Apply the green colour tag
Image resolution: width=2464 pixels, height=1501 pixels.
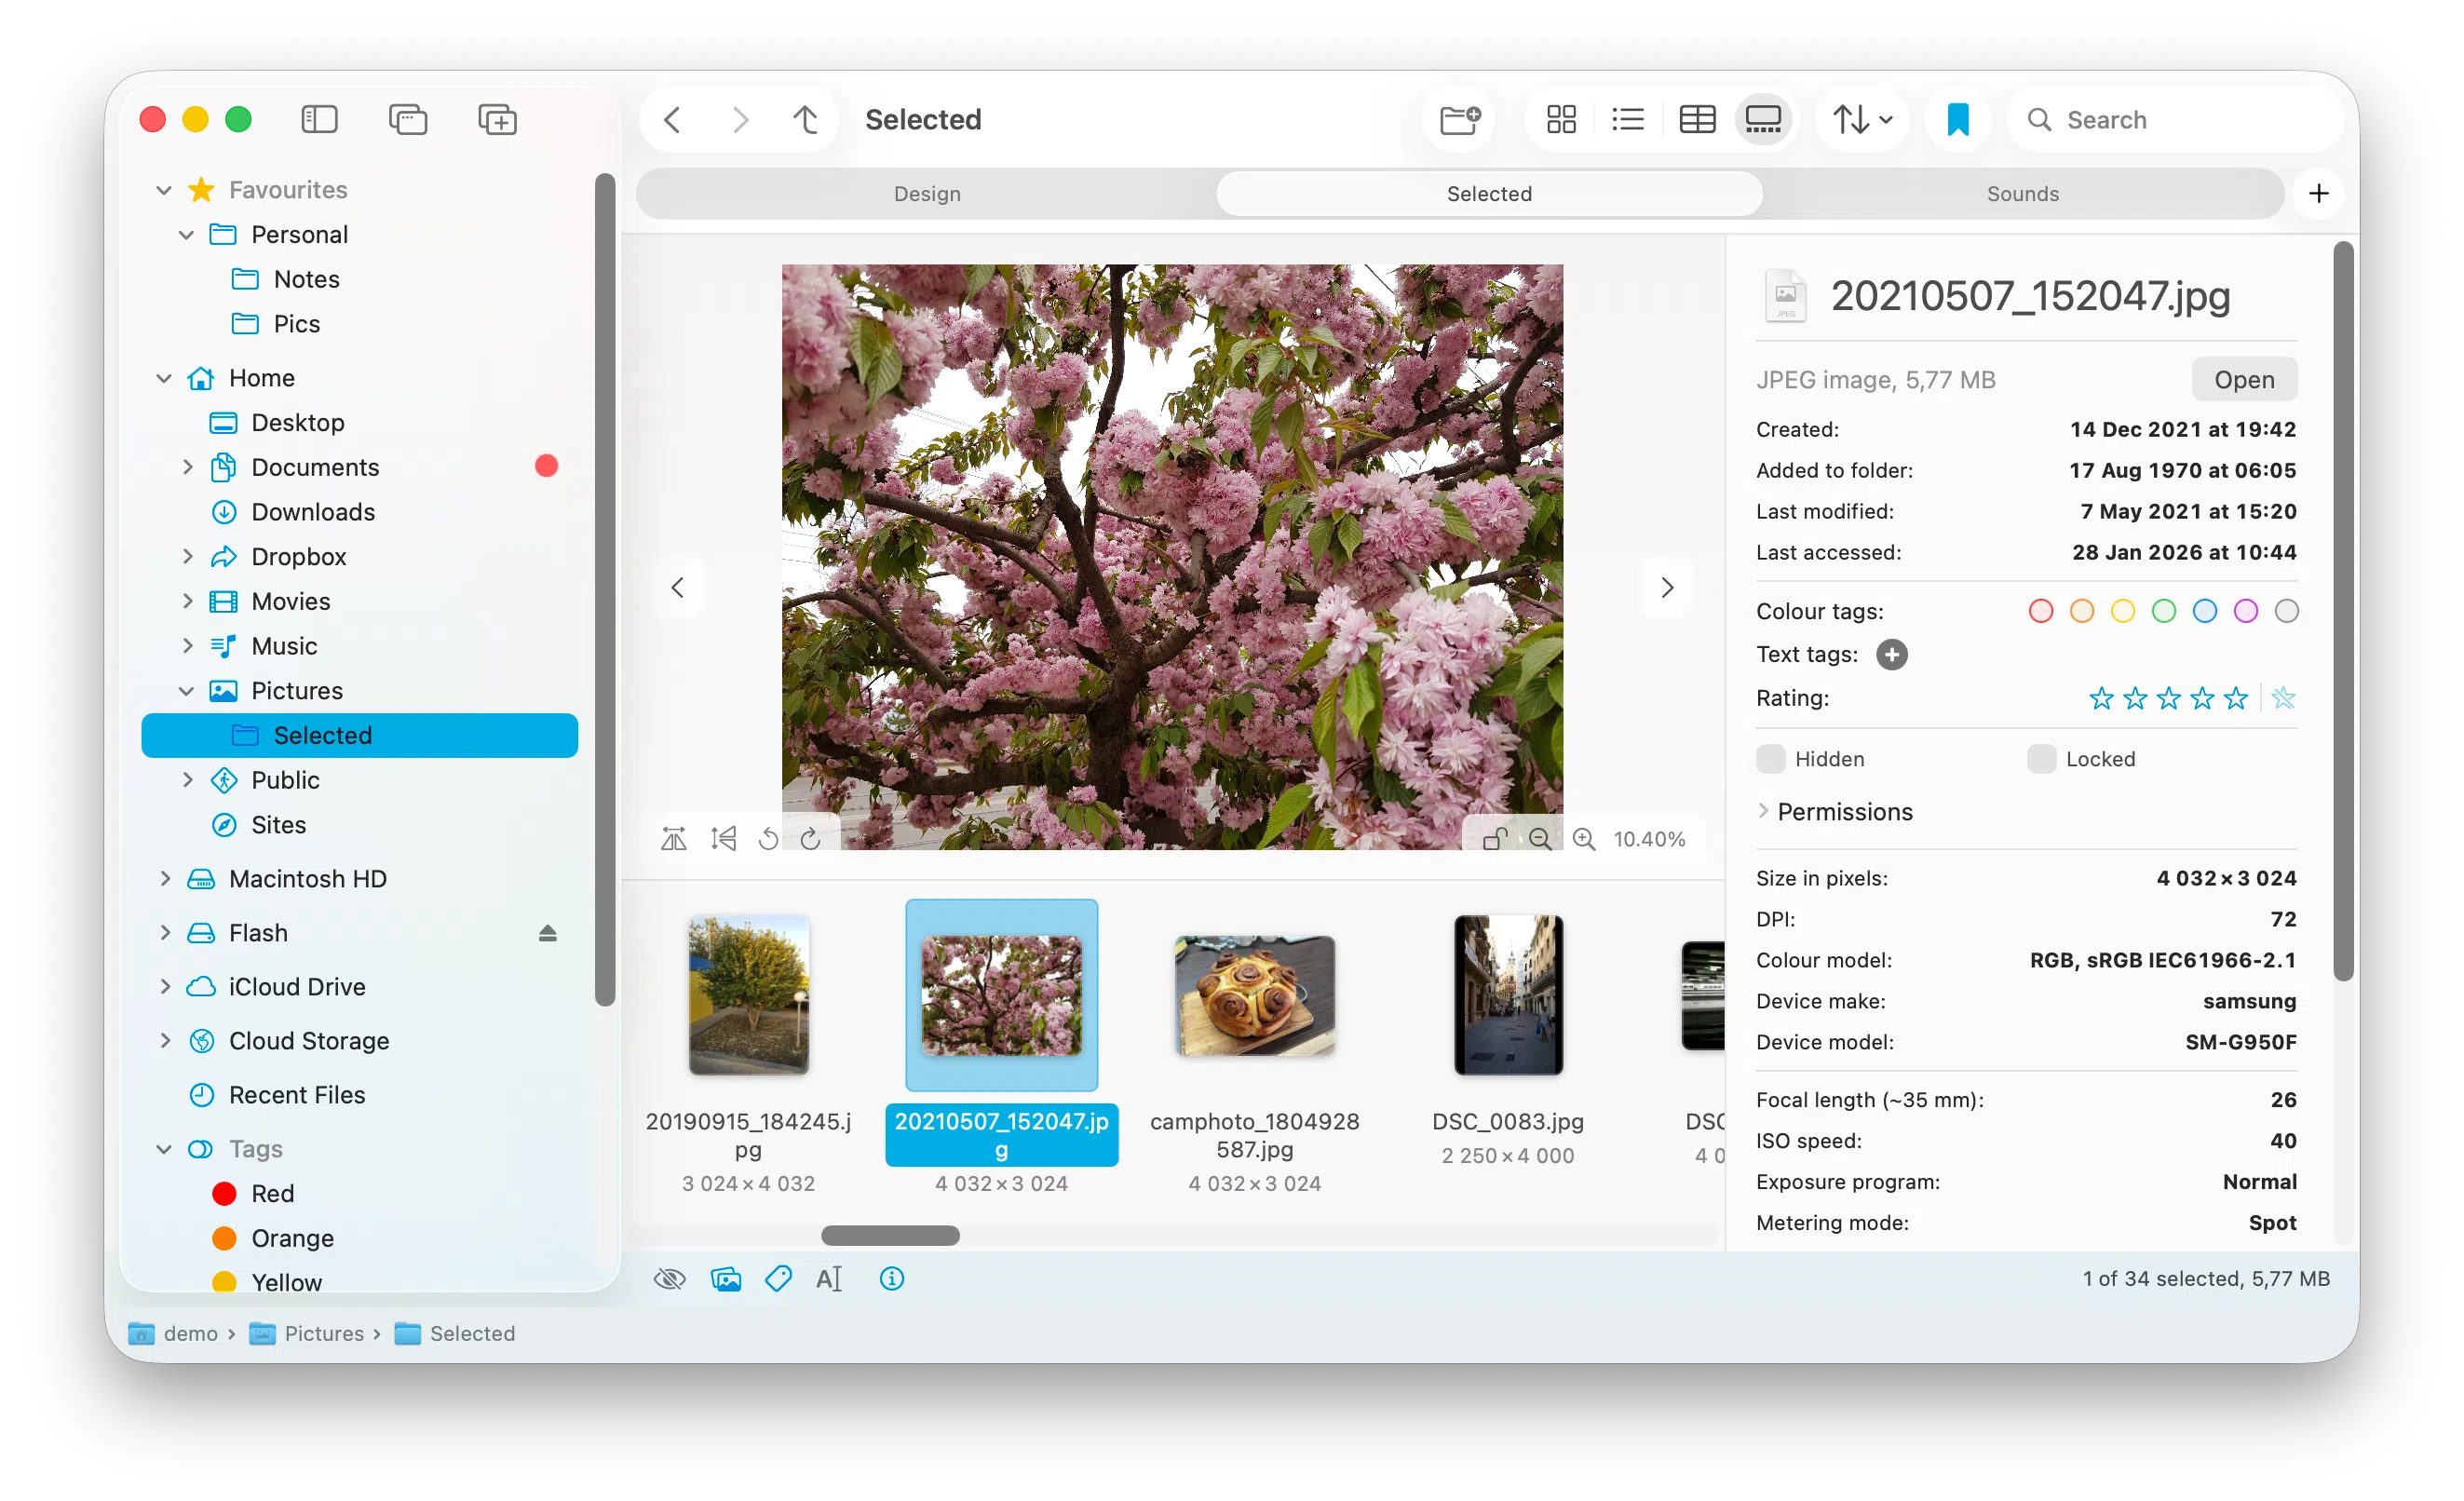point(2163,611)
